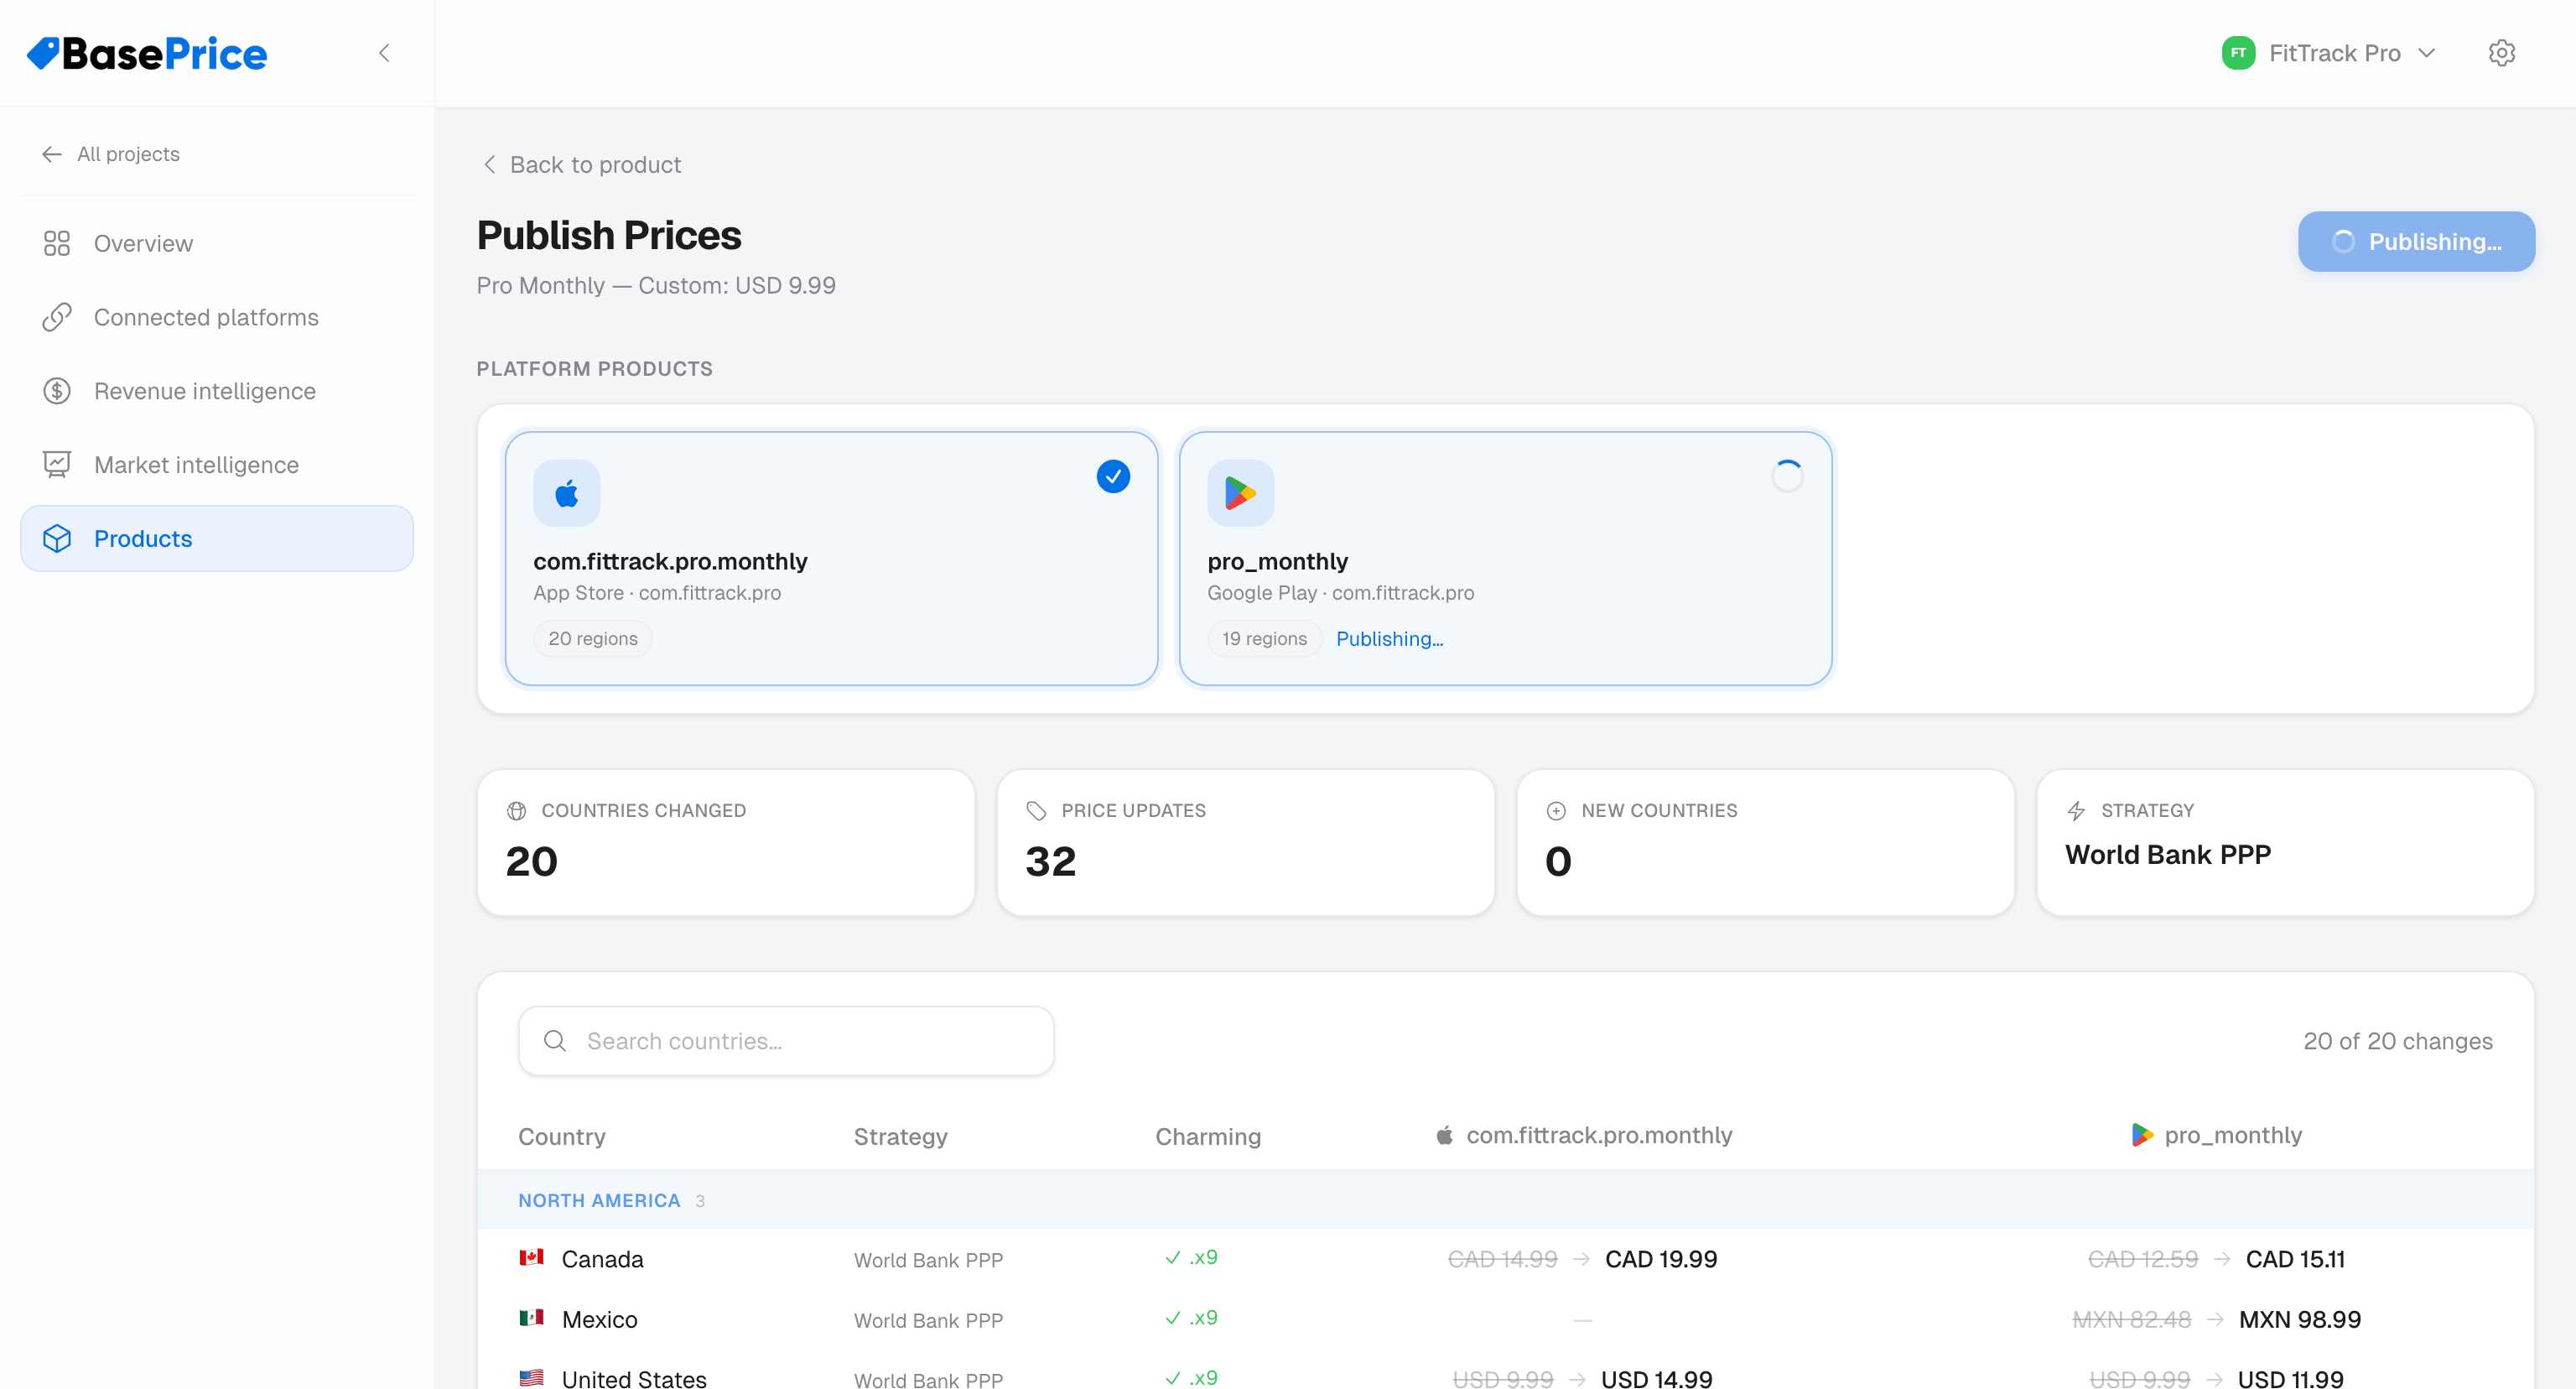Select the Canada row

[1505, 1259]
